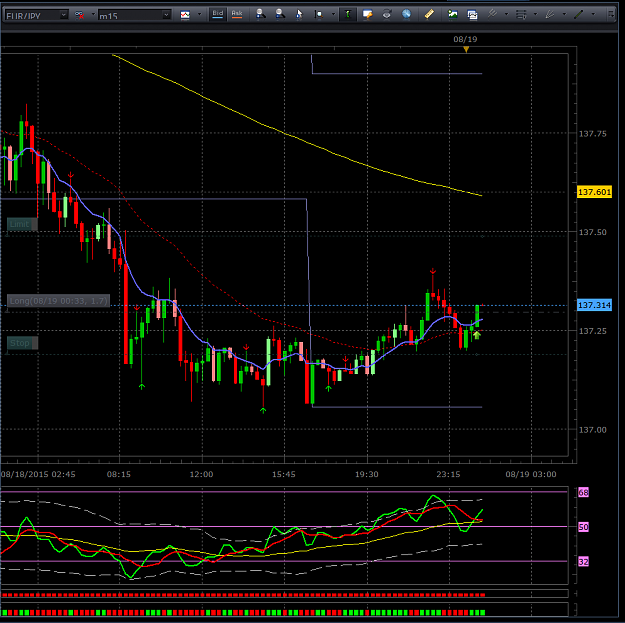625x623 pixels.
Task: Click the 137.75 price axis label
Action: tap(592, 134)
